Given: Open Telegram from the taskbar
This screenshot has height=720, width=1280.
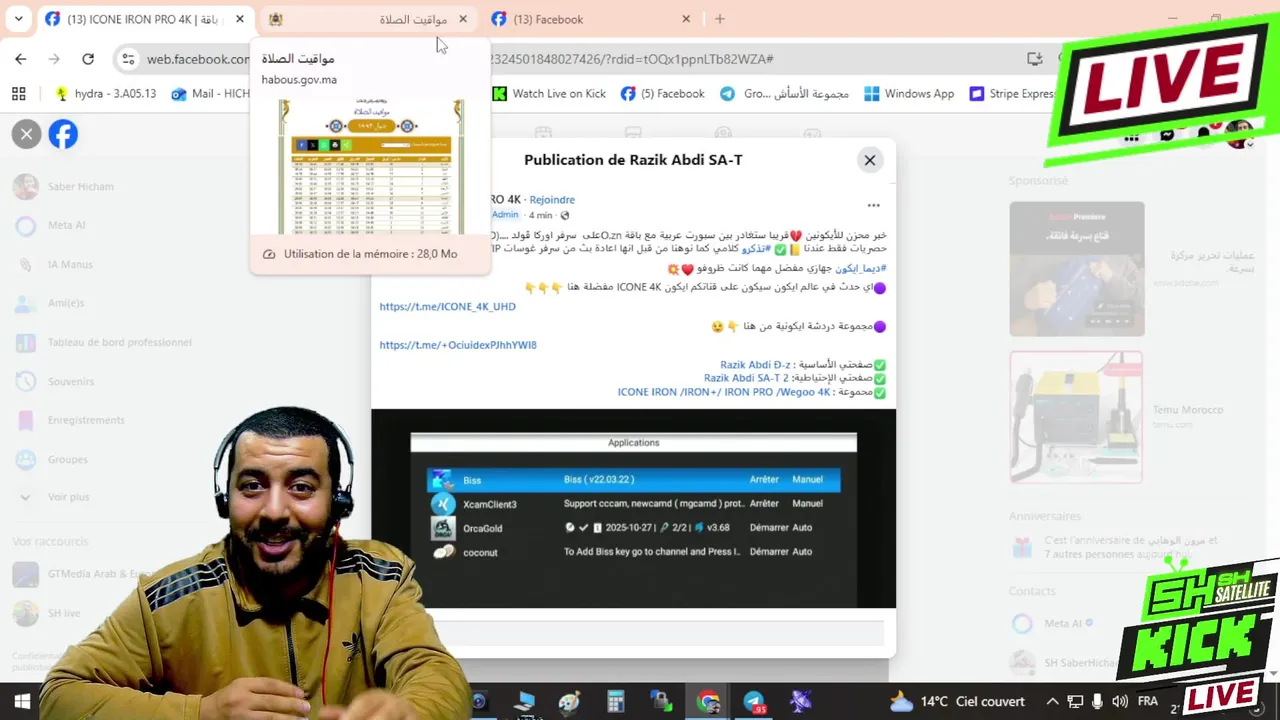Looking at the screenshot, I should [x=754, y=702].
